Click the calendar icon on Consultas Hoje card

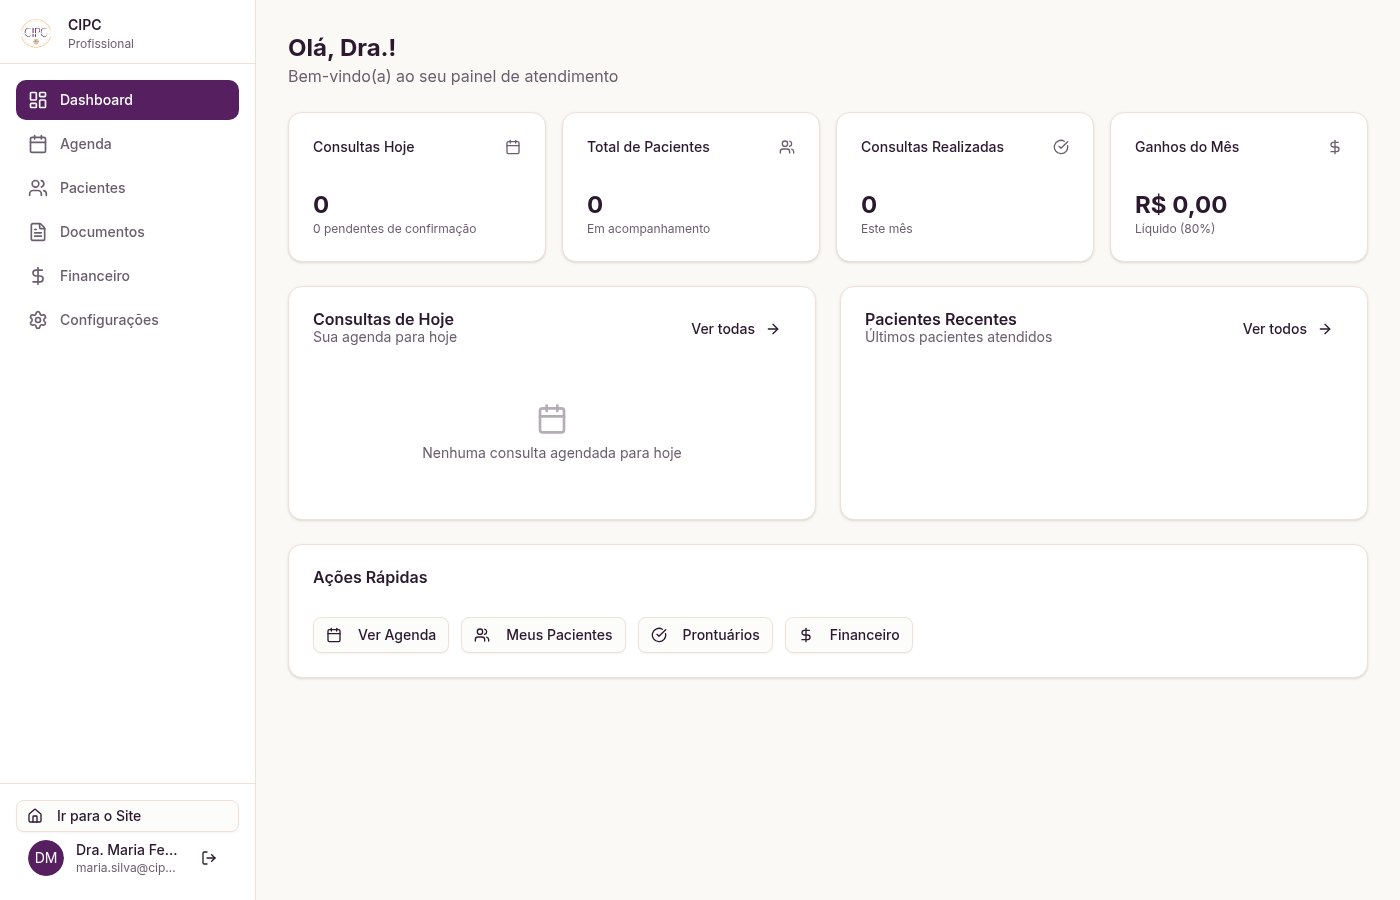513,147
